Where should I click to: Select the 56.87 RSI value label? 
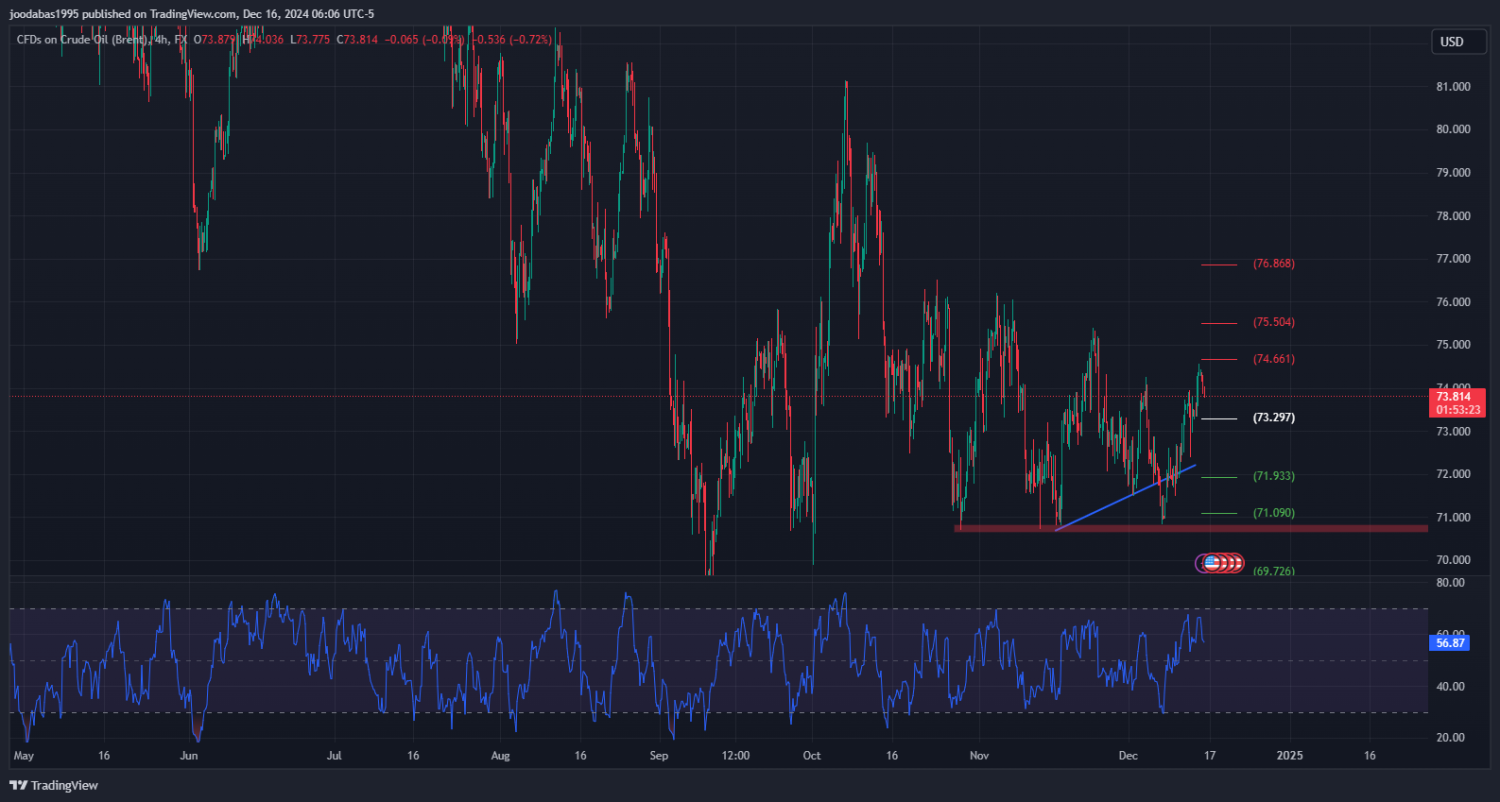coord(1450,645)
